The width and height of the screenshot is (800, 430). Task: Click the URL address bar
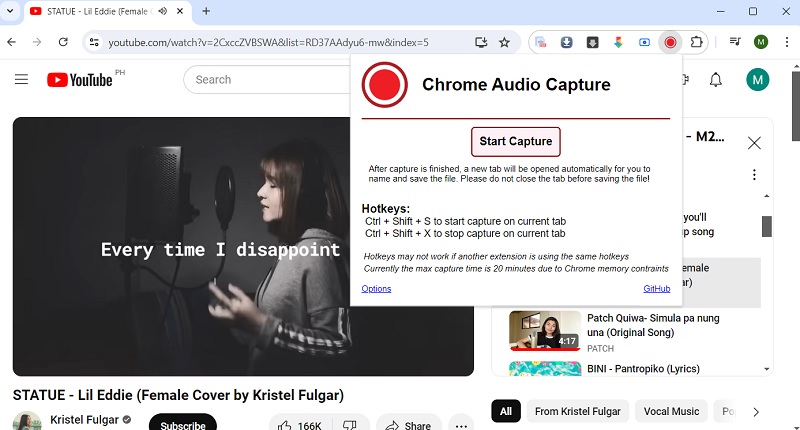pos(268,42)
